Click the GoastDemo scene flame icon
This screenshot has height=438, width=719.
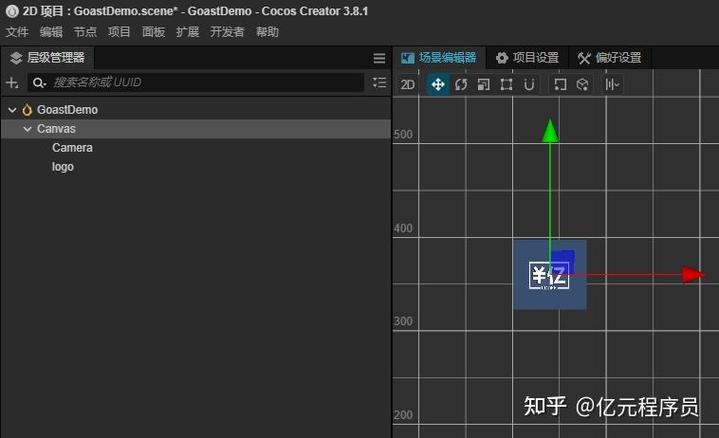pos(27,110)
